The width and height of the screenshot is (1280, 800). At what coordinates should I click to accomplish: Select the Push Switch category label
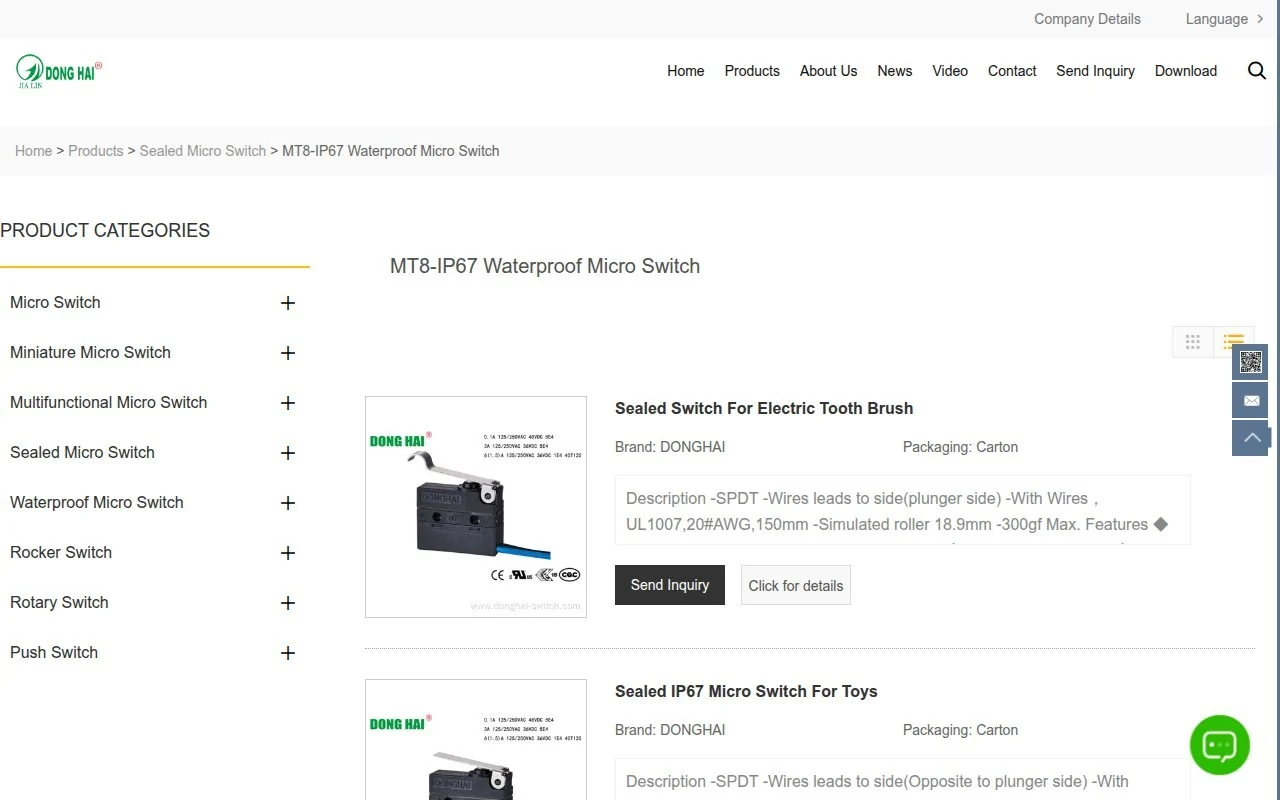pyautogui.click(x=54, y=652)
